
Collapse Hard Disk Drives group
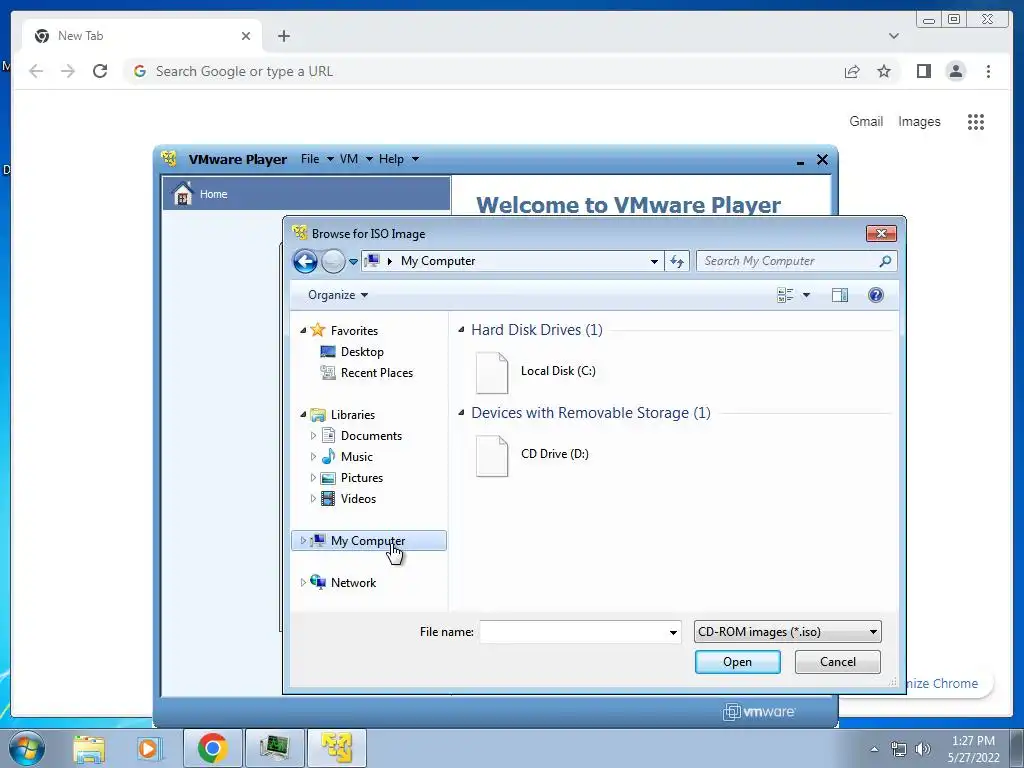[461, 330]
